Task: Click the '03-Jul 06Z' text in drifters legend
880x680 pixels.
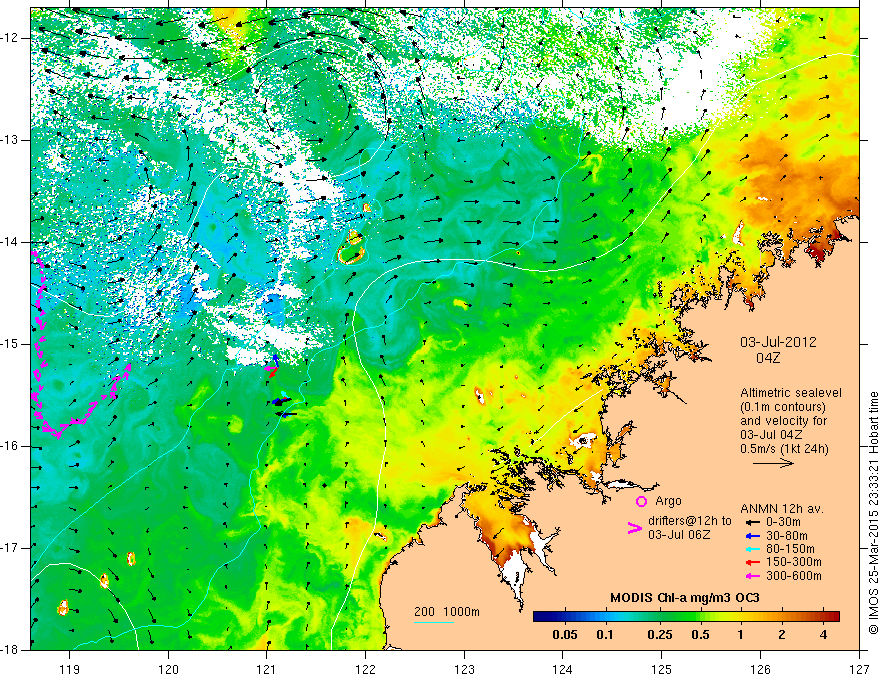Action: click(x=679, y=535)
